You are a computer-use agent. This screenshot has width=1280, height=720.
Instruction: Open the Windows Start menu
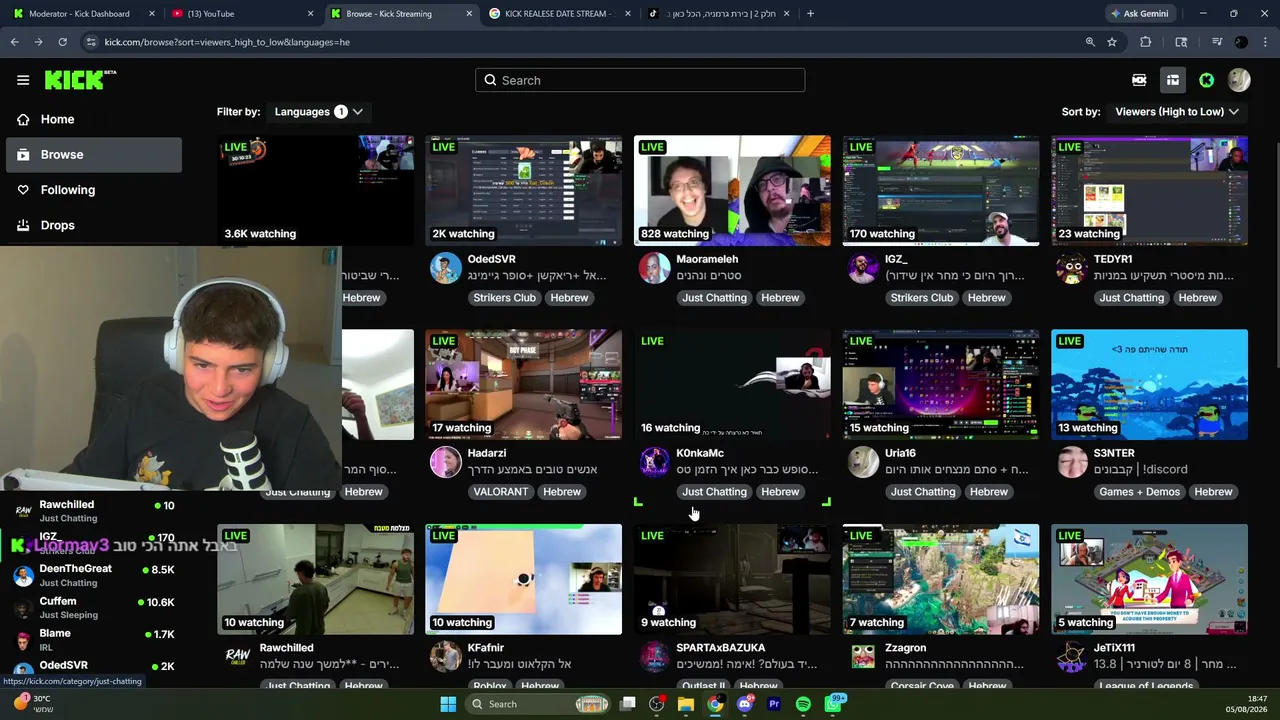[x=448, y=704]
